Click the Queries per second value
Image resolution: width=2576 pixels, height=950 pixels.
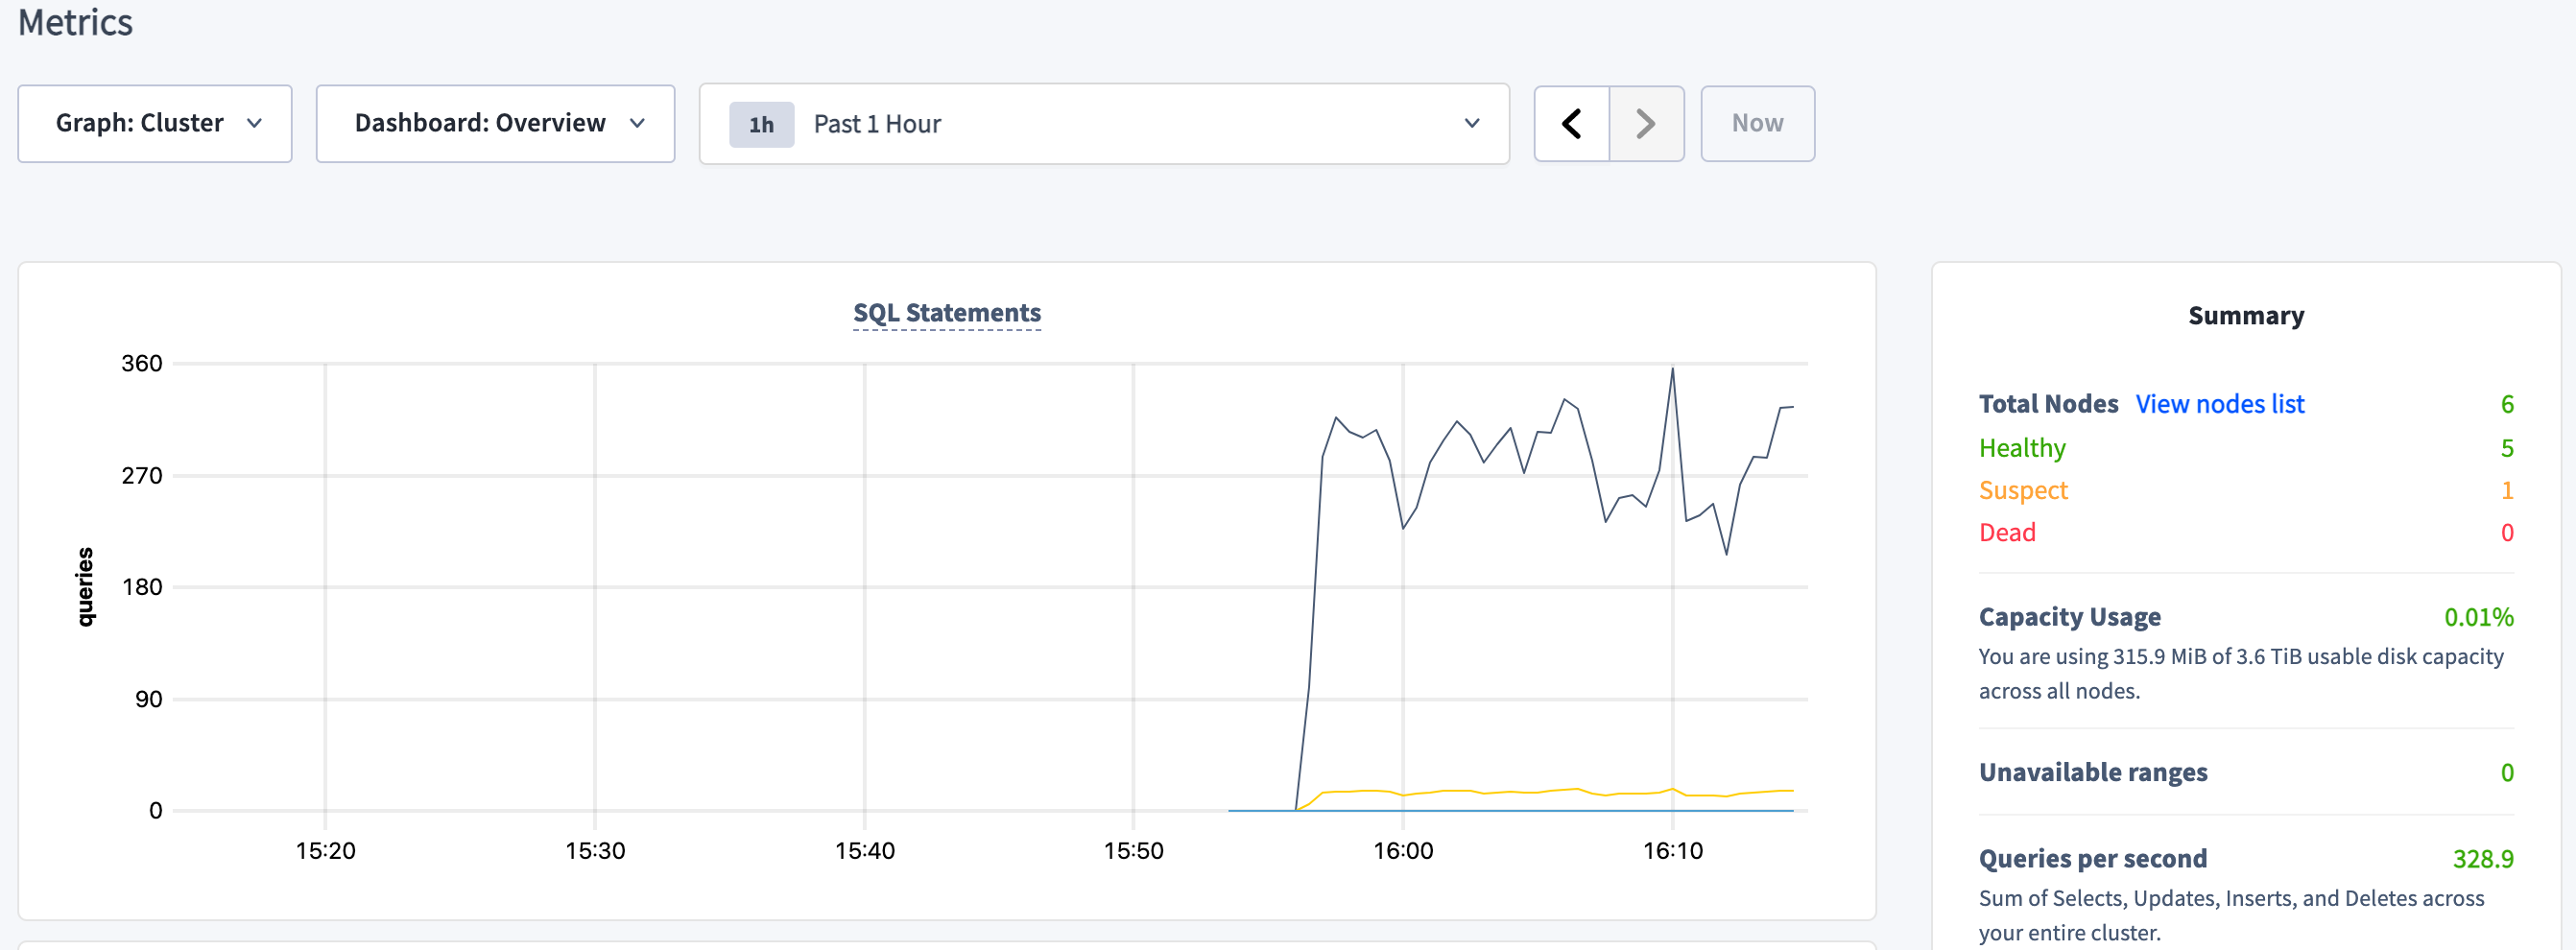pyautogui.click(x=2484, y=858)
